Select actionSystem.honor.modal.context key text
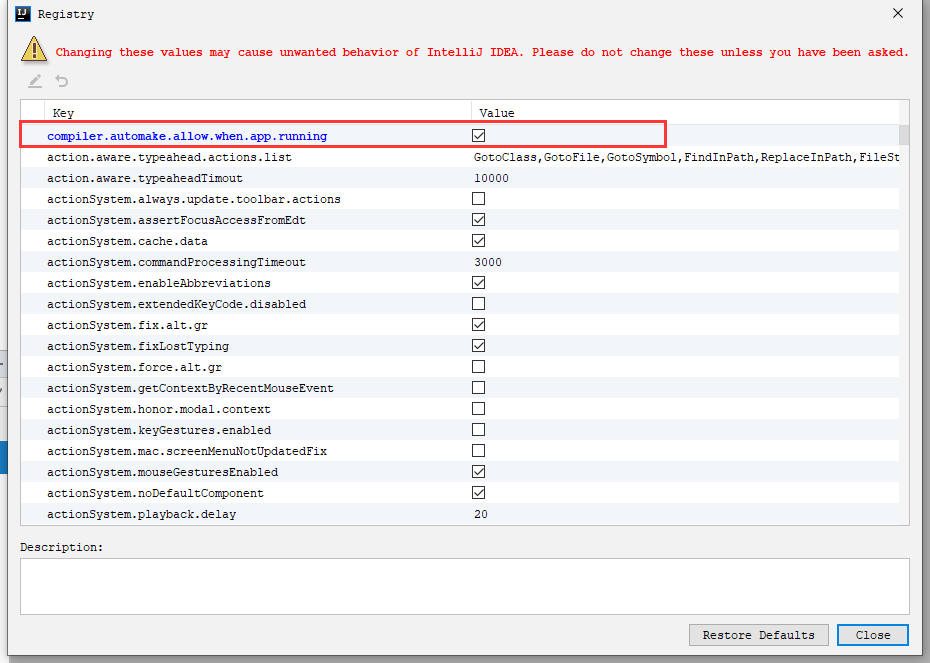The height and width of the screenshot is (663, 930). 159,409
